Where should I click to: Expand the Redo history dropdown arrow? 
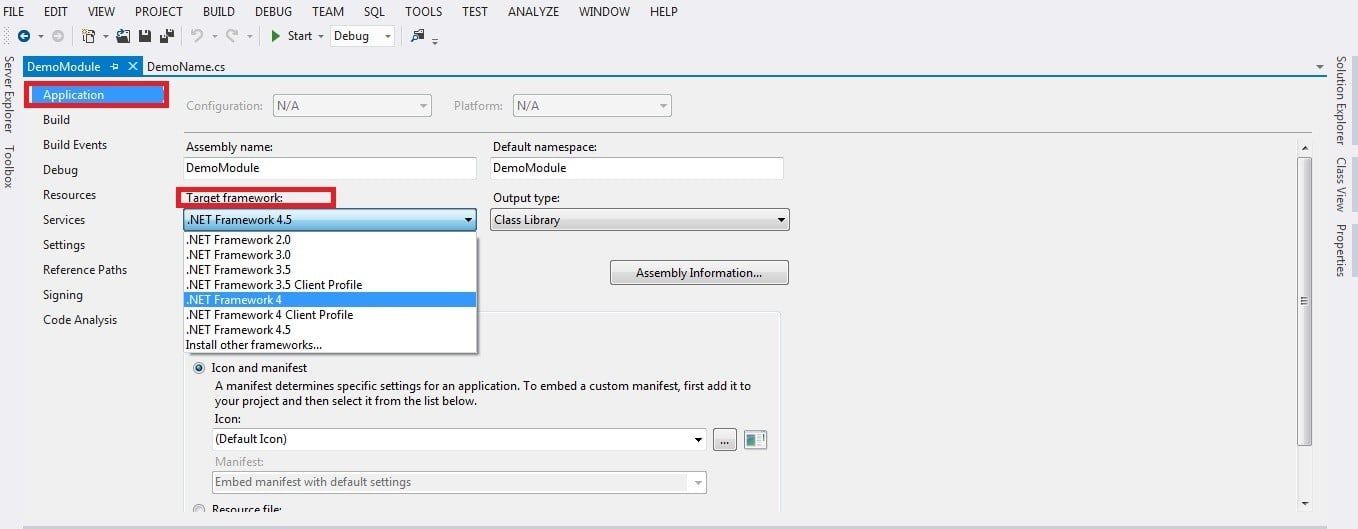pos(249,36)
